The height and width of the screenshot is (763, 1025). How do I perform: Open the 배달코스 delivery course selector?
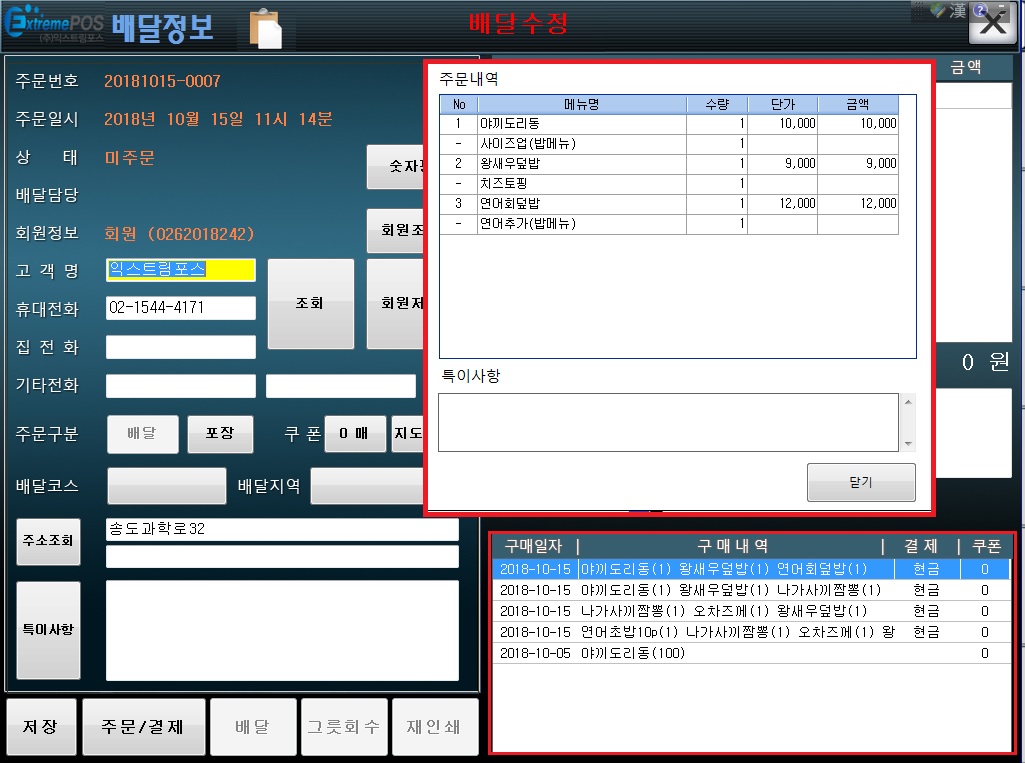click(x=167, y=486)
